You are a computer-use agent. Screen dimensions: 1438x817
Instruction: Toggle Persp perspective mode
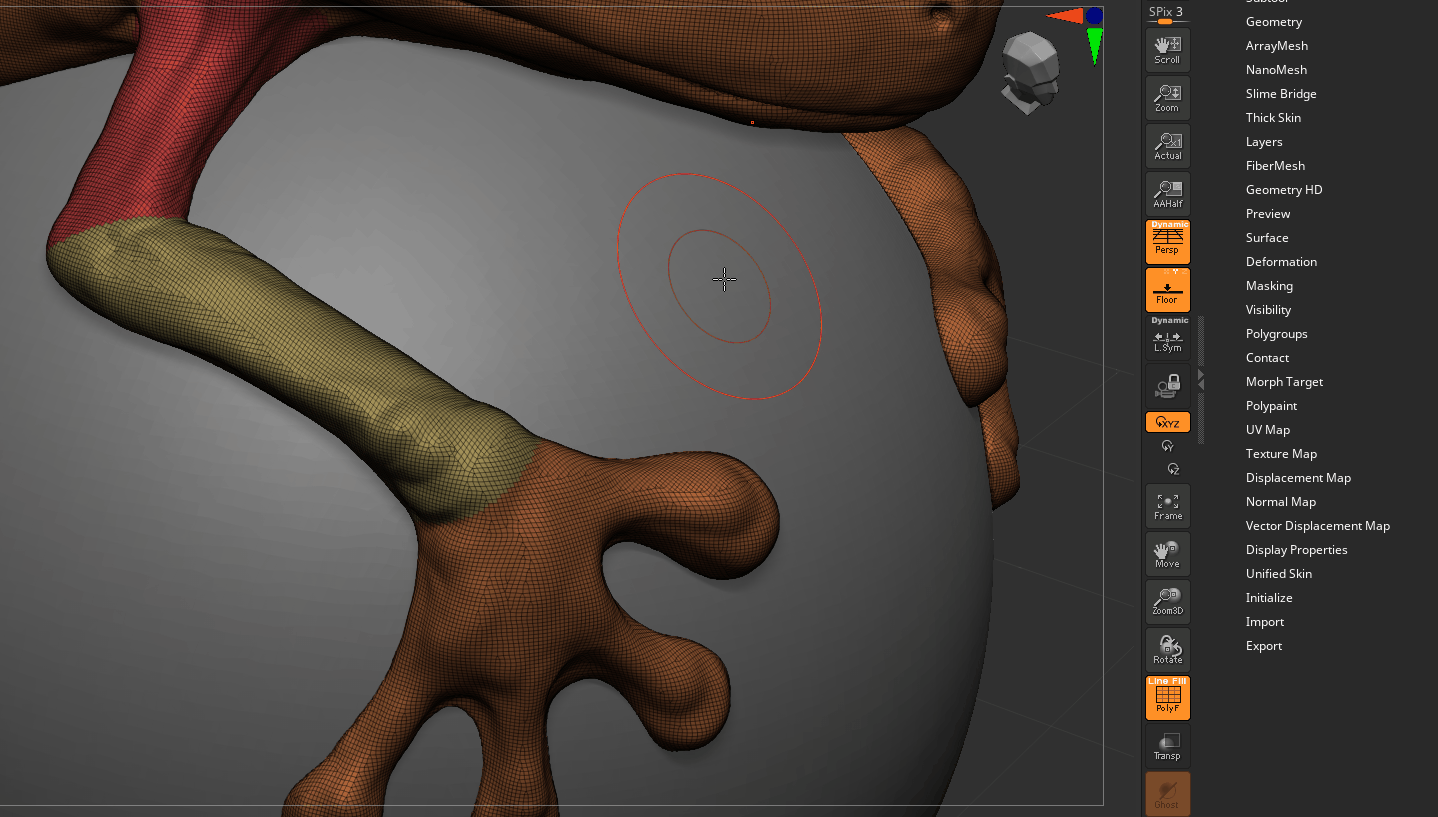tap(1167, 241)
